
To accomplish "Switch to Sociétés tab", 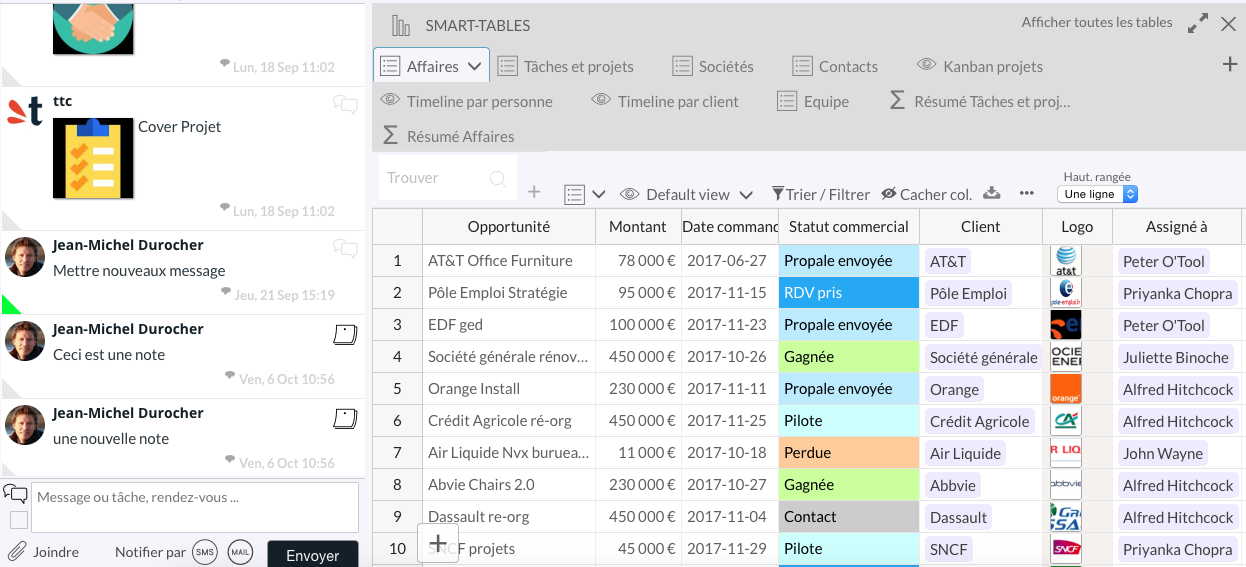I will point(713,66).
